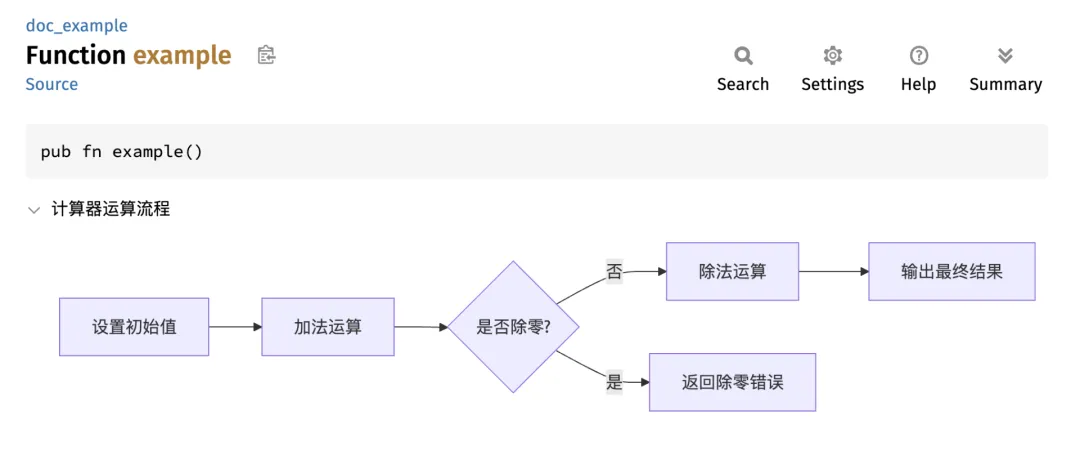Screen dimensions: 1080x460
Task: Click the 计算器运算流程 section title text
Action: point(111,210)
